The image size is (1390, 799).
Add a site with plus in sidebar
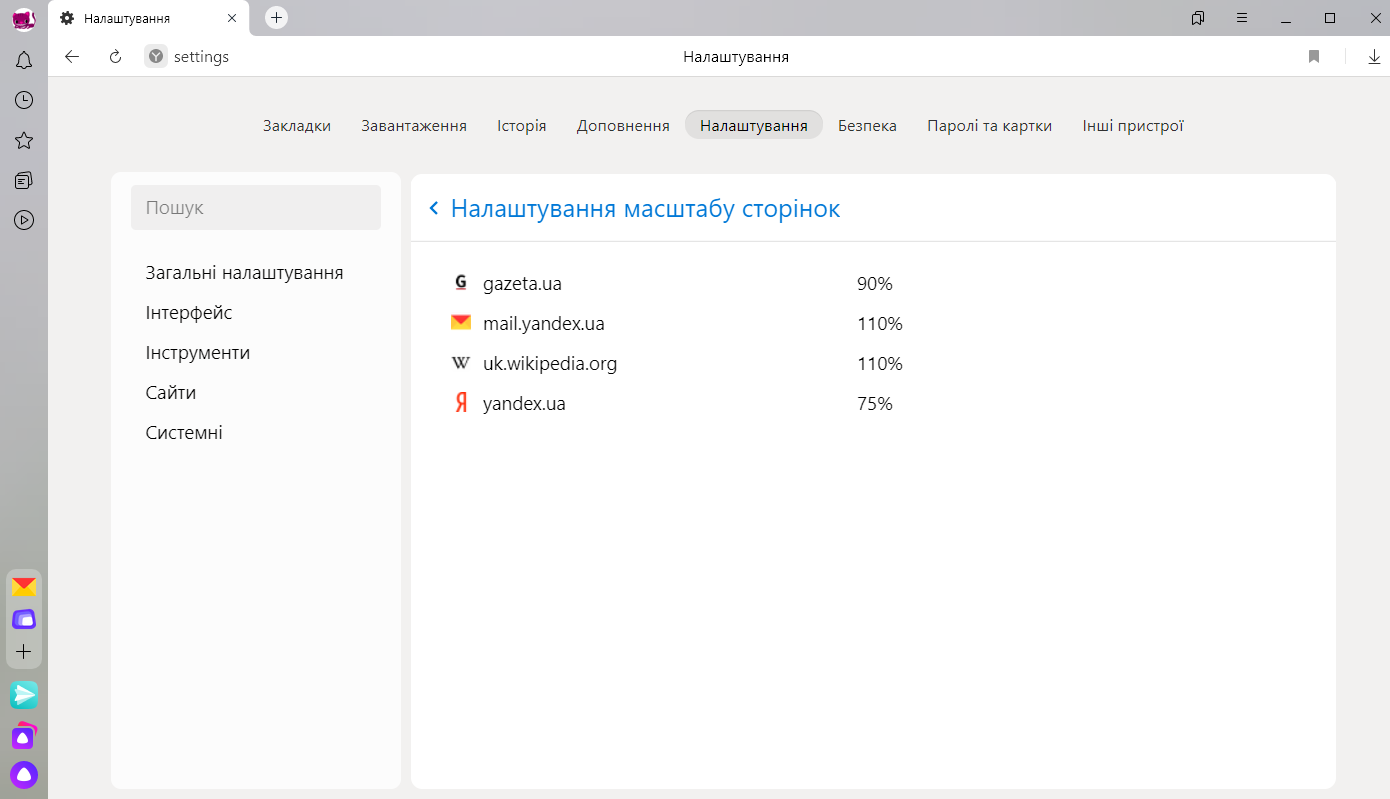(24, 652)
